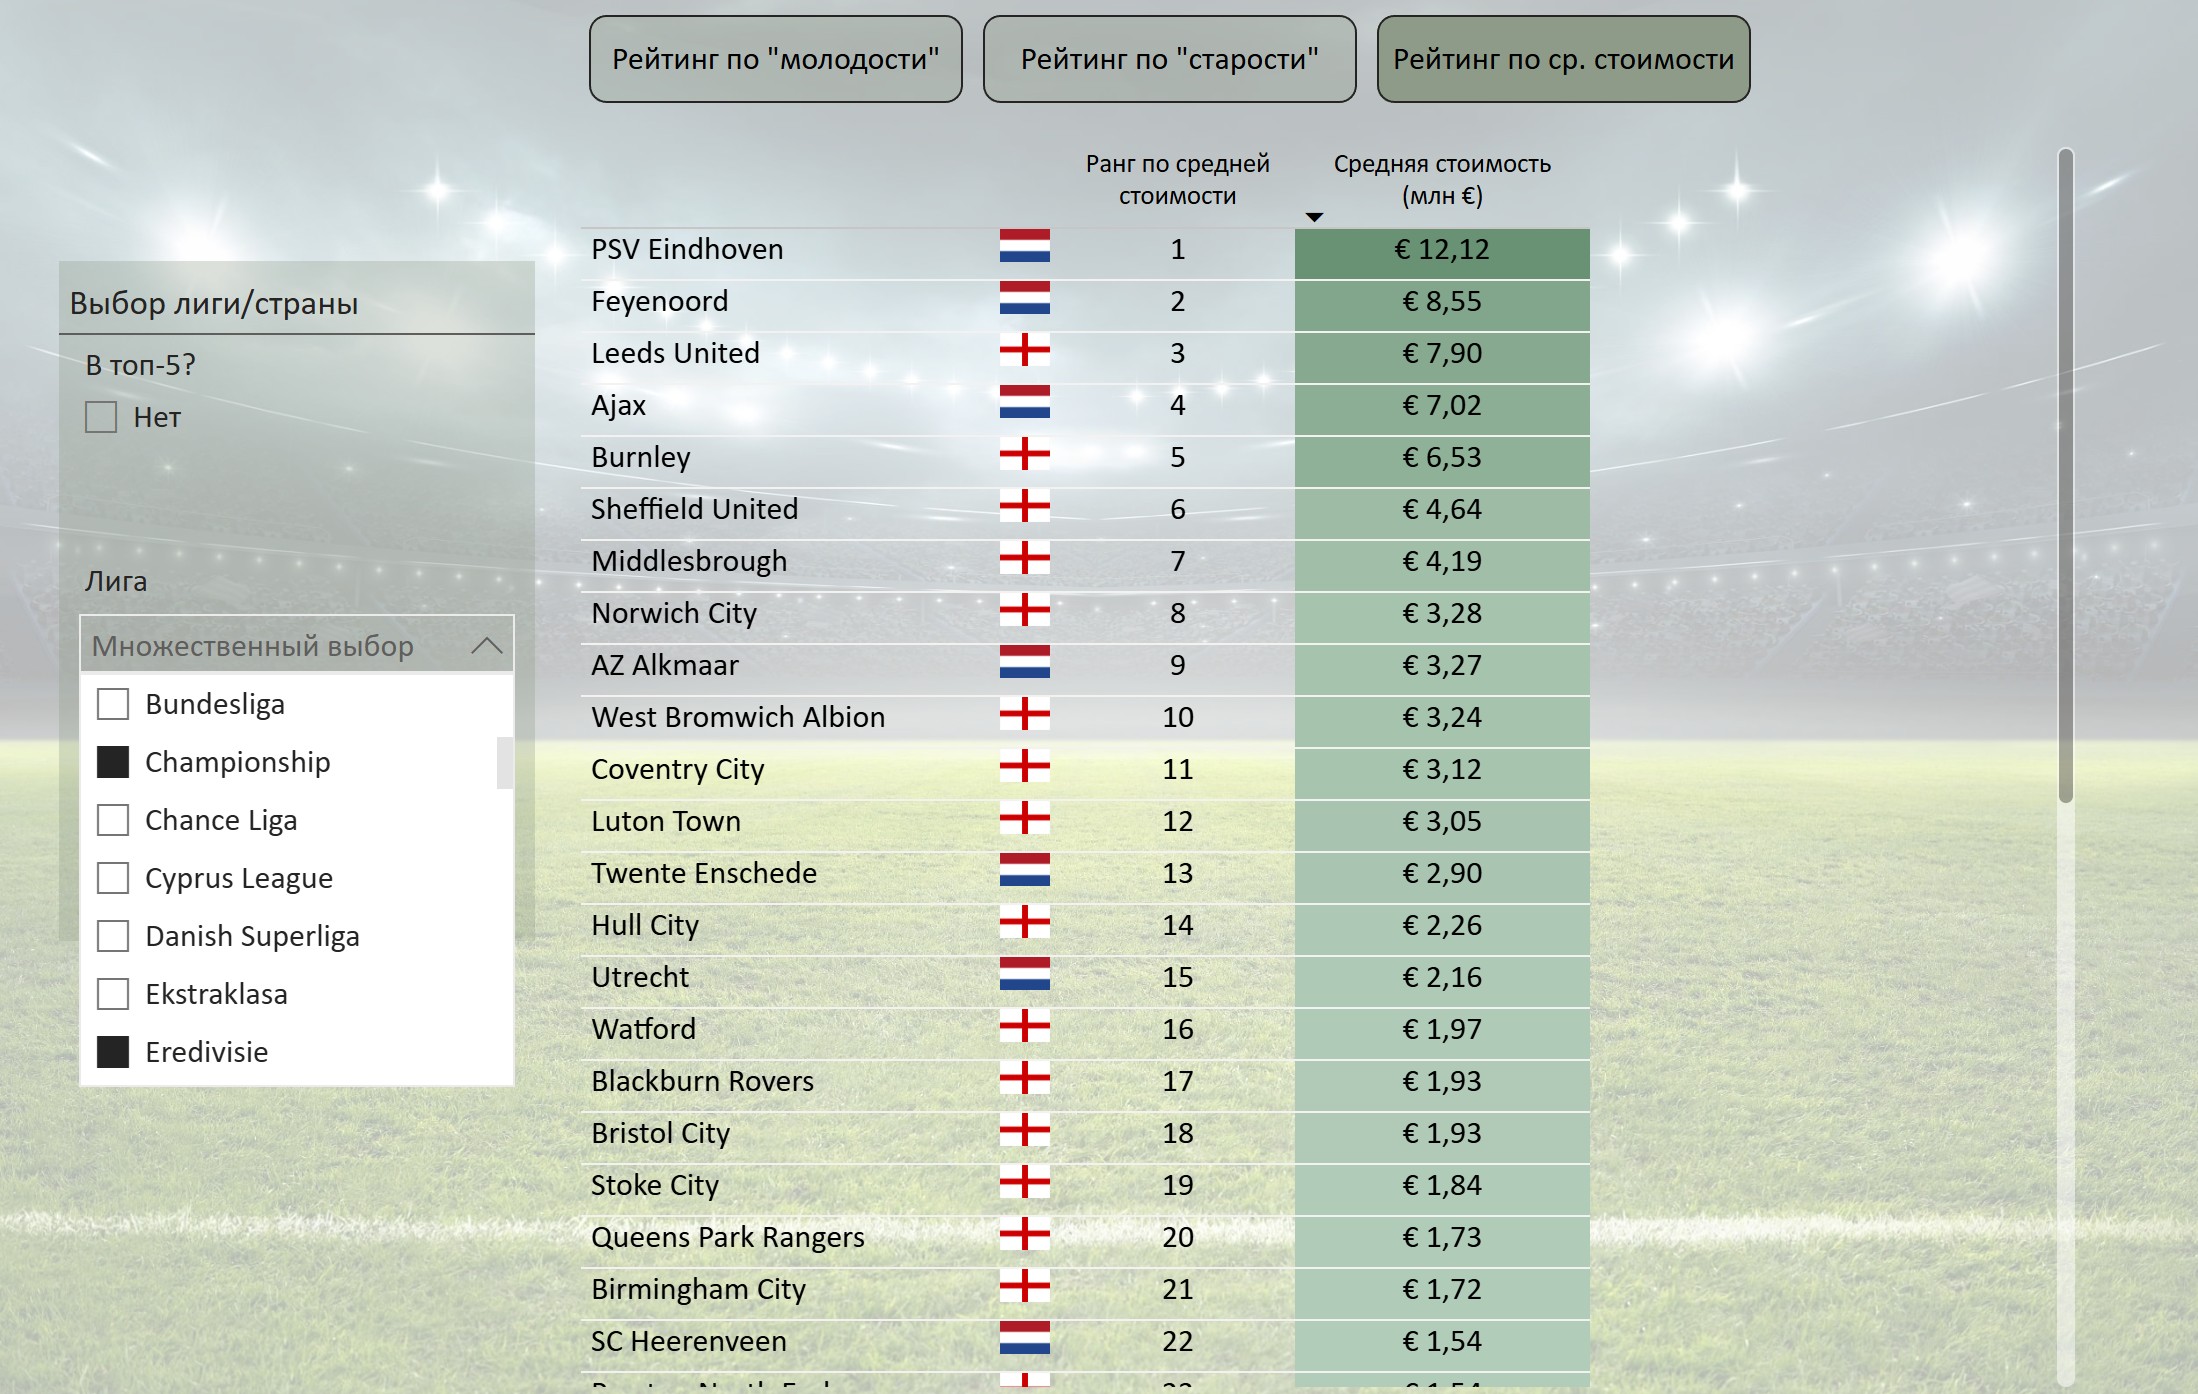Click the flag icon for Twente Enschede
This screenshot has height=1394, width=2198.
pos(1024,870)
